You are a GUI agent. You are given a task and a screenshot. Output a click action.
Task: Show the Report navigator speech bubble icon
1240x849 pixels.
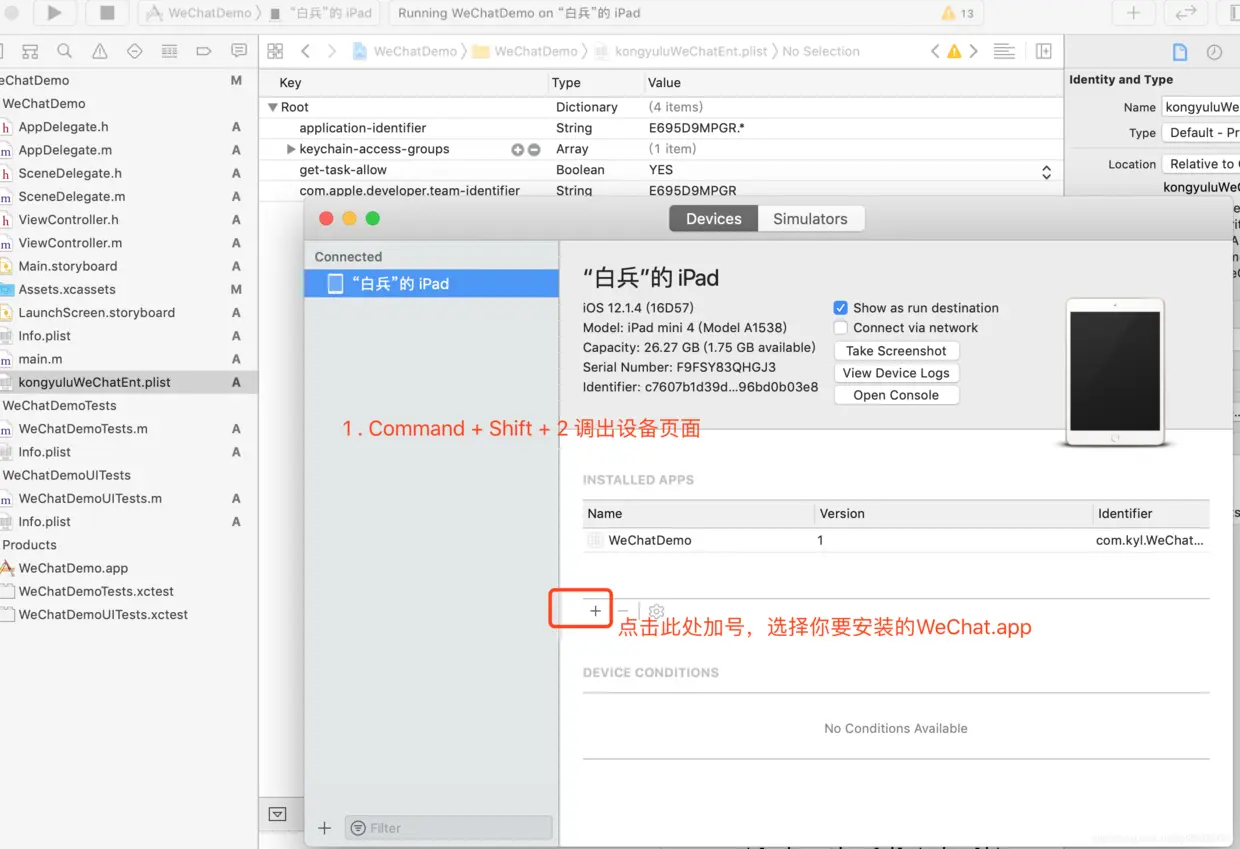coord(238,50)
